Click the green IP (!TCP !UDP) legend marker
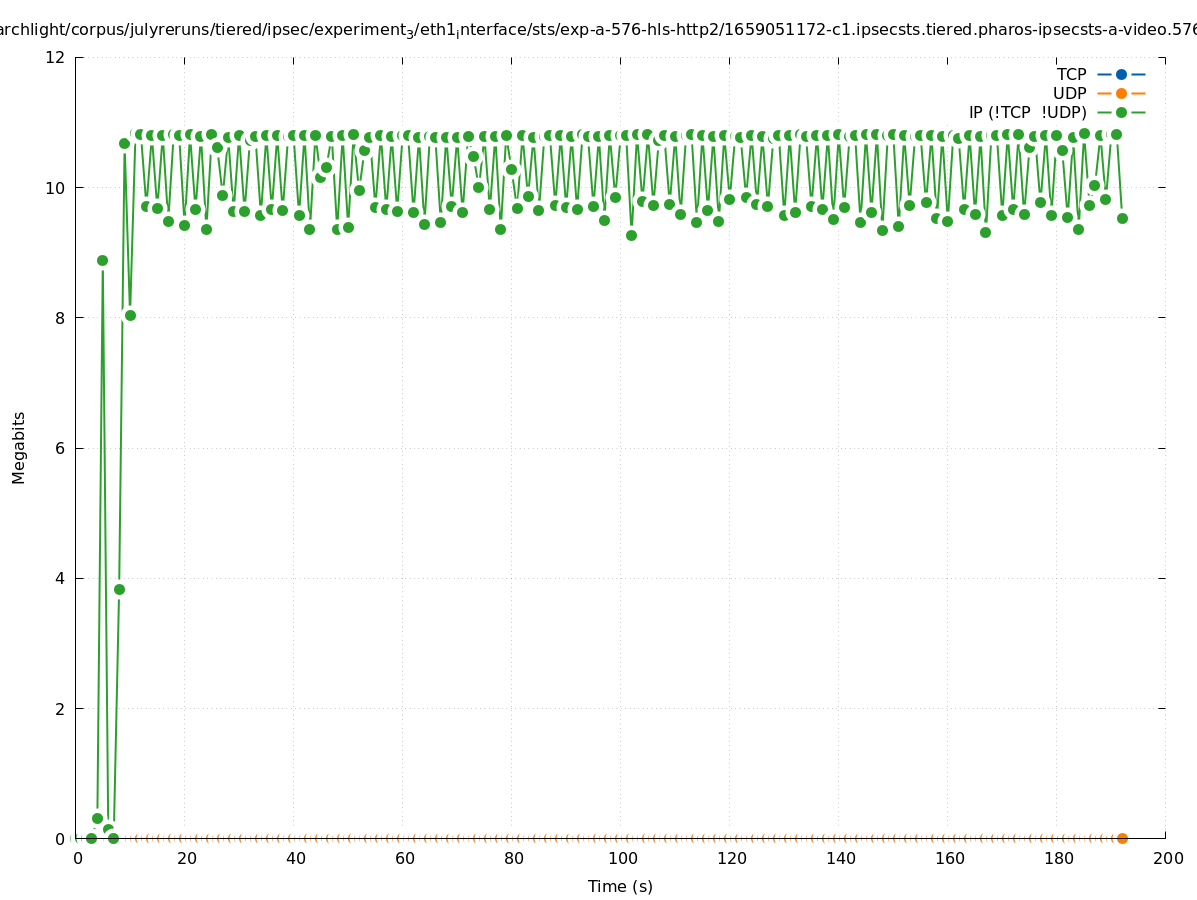 pos(1121,113)
